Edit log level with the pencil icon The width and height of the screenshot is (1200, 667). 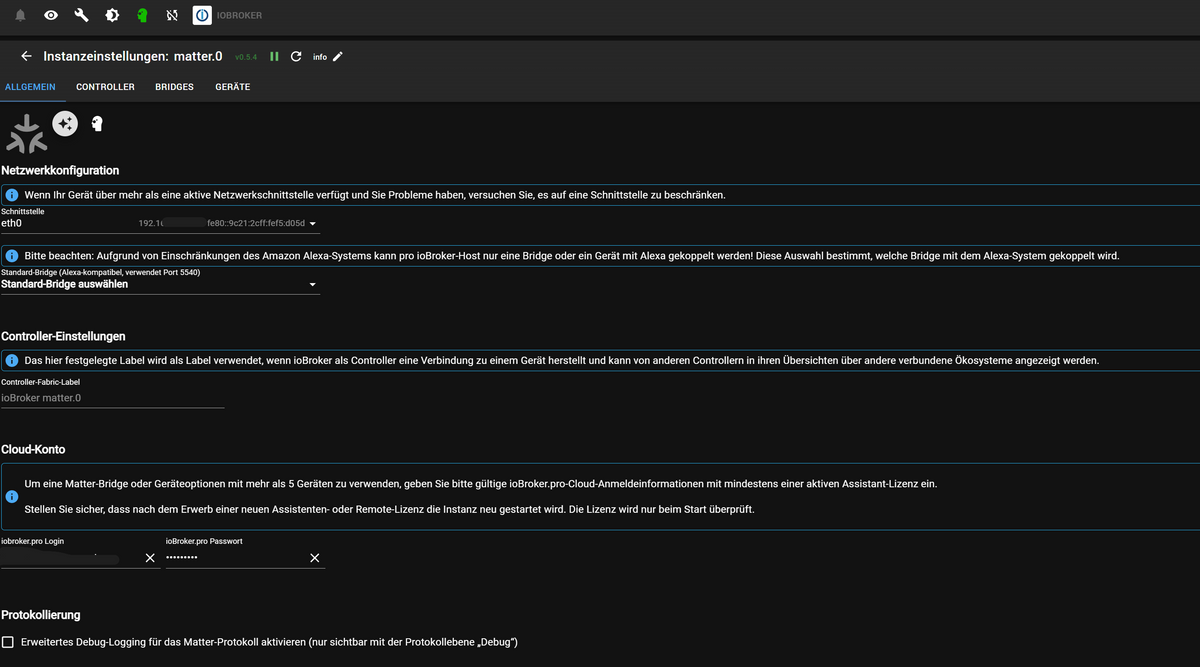338,57
